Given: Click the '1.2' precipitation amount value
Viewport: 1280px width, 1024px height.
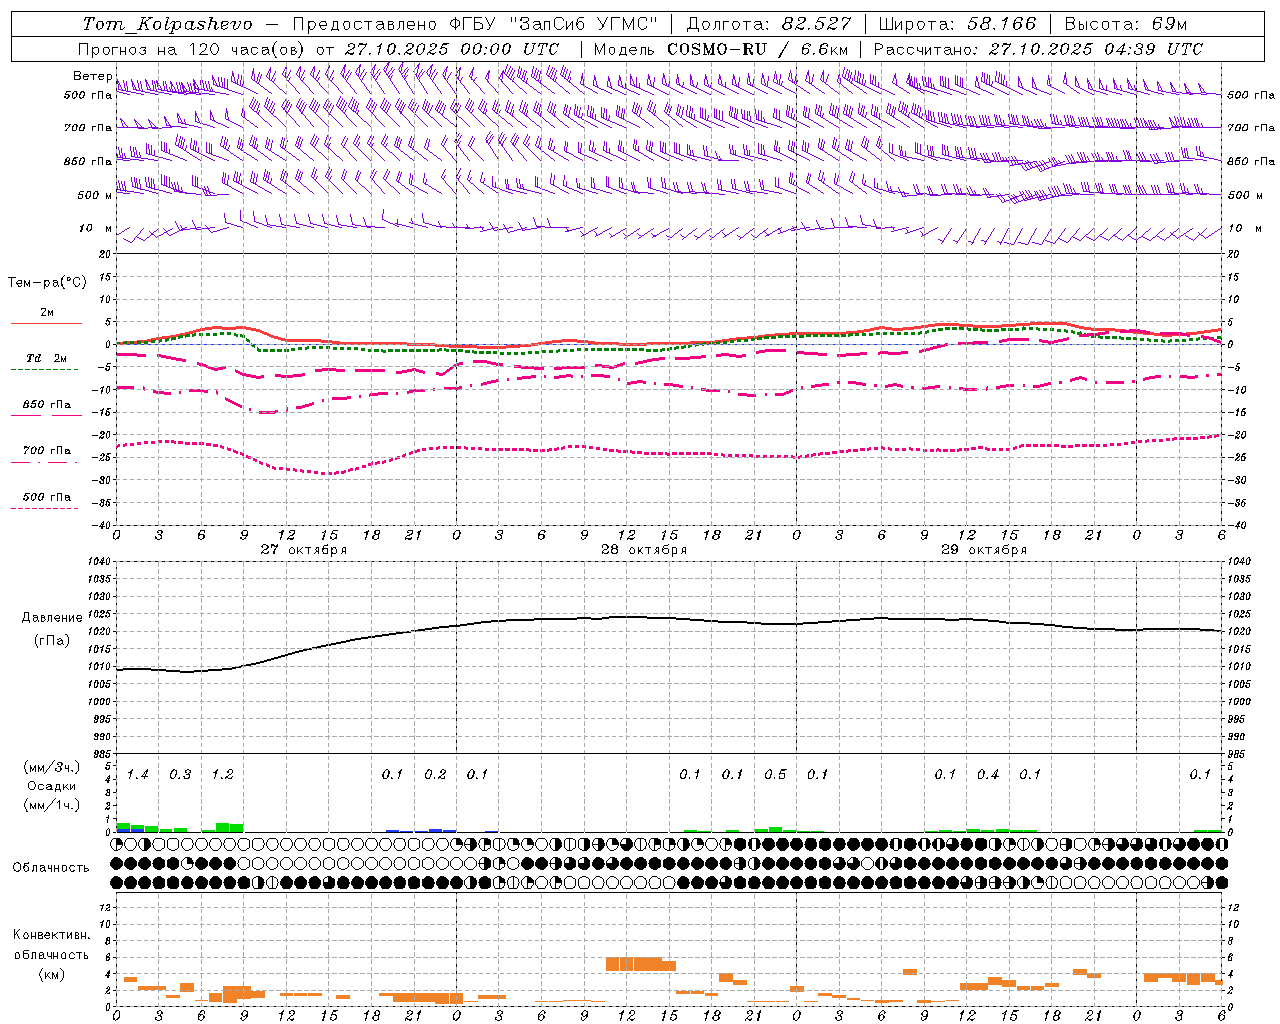Looking at the screenshot, I should (222, 775).
